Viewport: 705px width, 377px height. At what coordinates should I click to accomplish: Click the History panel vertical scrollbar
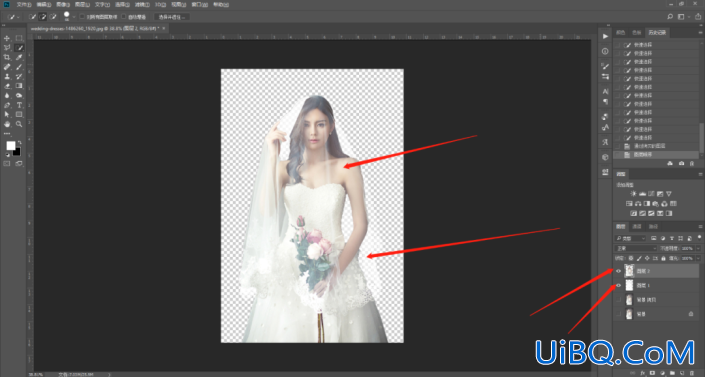tap(702, 139)
